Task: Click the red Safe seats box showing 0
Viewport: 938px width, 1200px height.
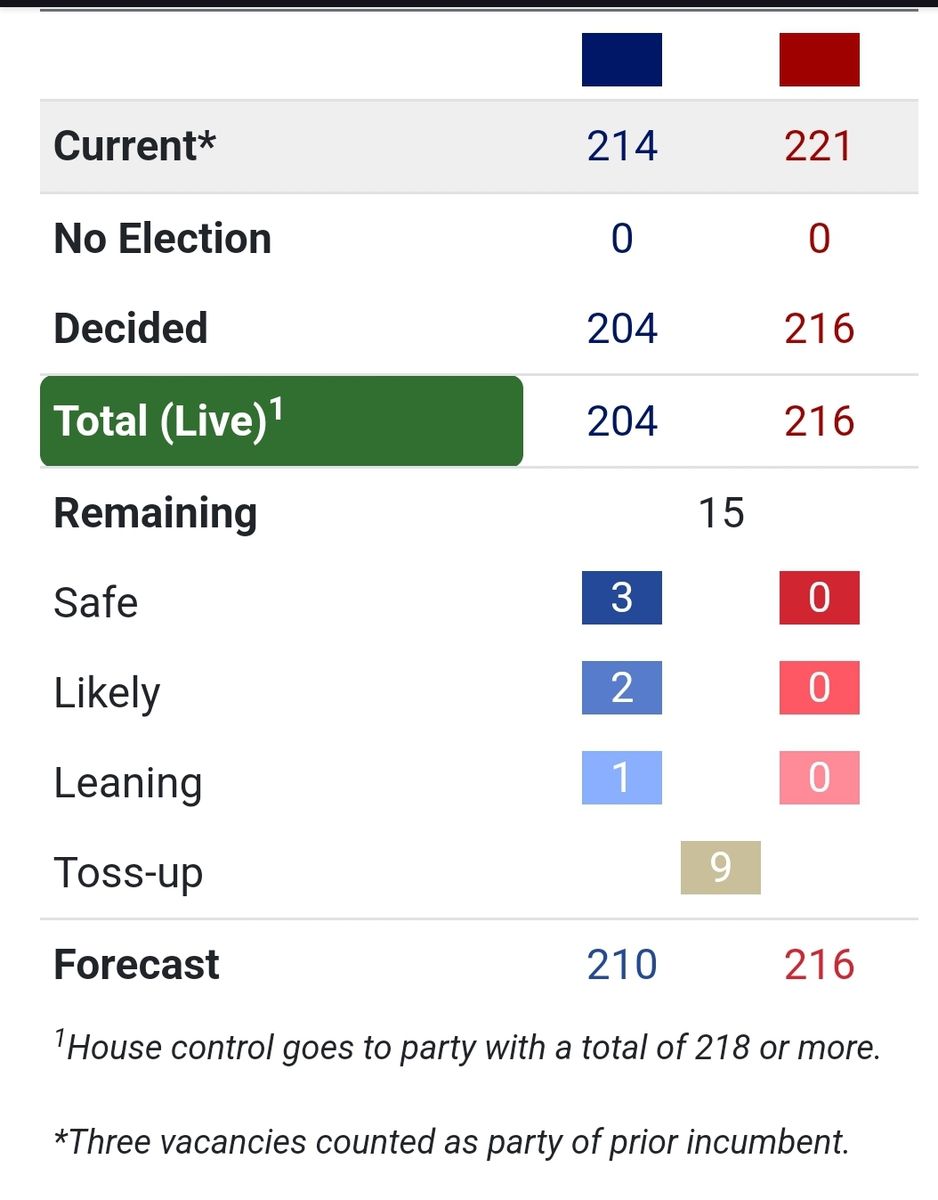Action: click(x=819, y=597)
